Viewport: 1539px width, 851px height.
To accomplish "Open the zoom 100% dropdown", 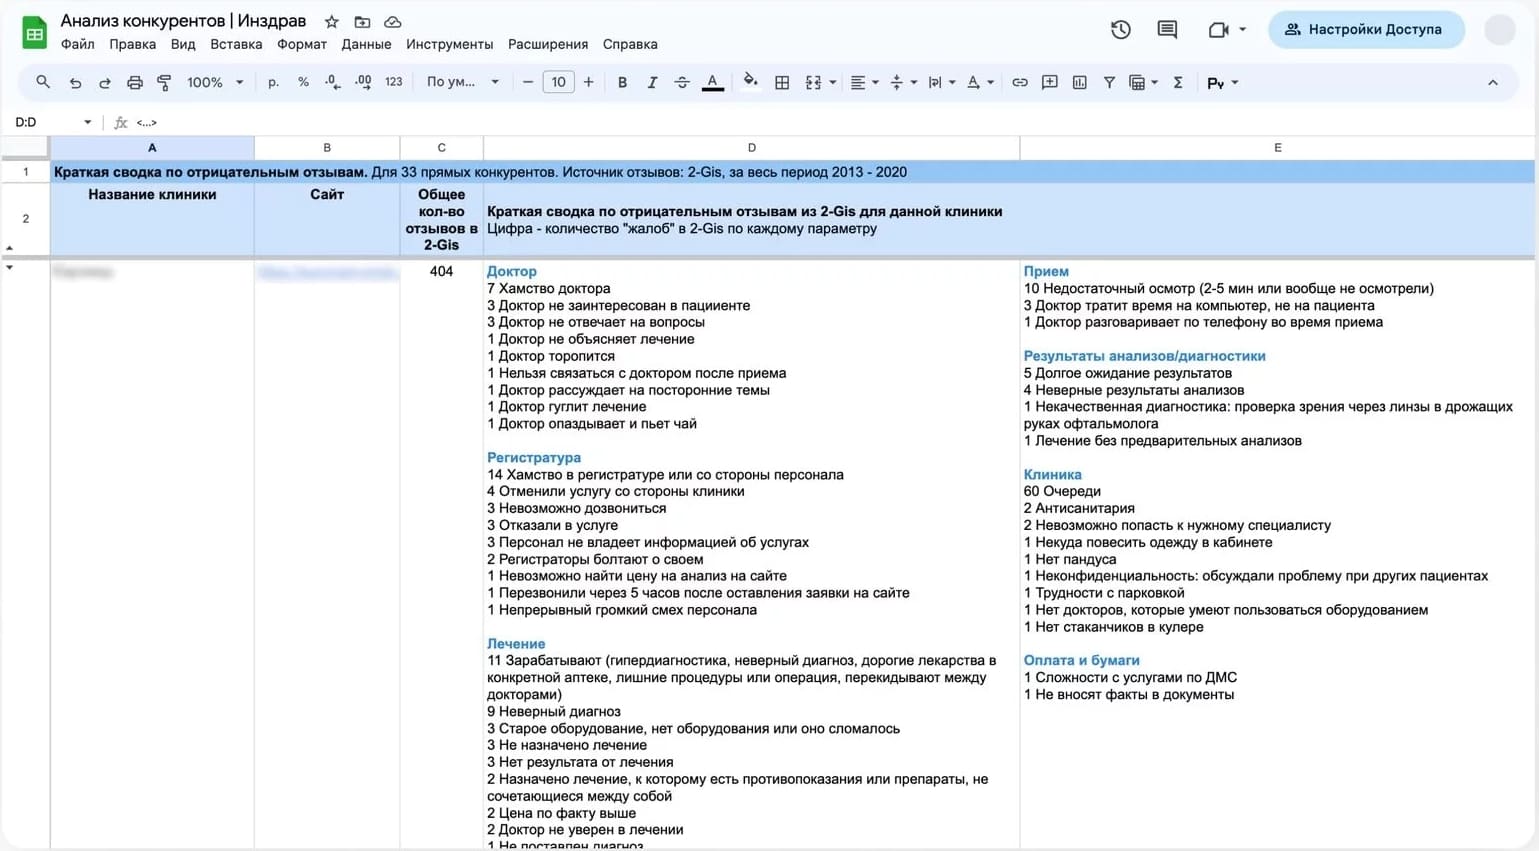I will pyautogui.click(x=215, y=82).
